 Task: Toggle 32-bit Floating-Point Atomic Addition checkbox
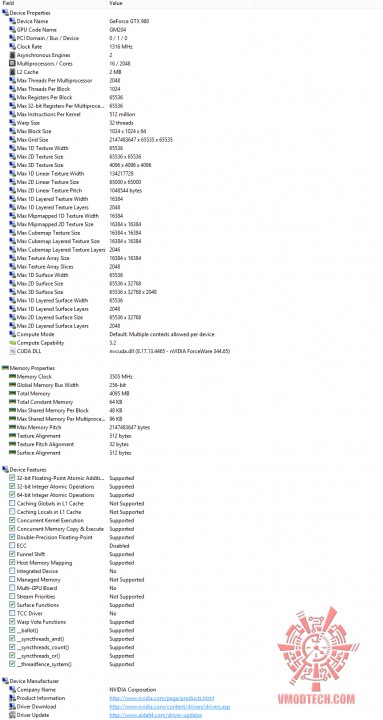[12, 478]
